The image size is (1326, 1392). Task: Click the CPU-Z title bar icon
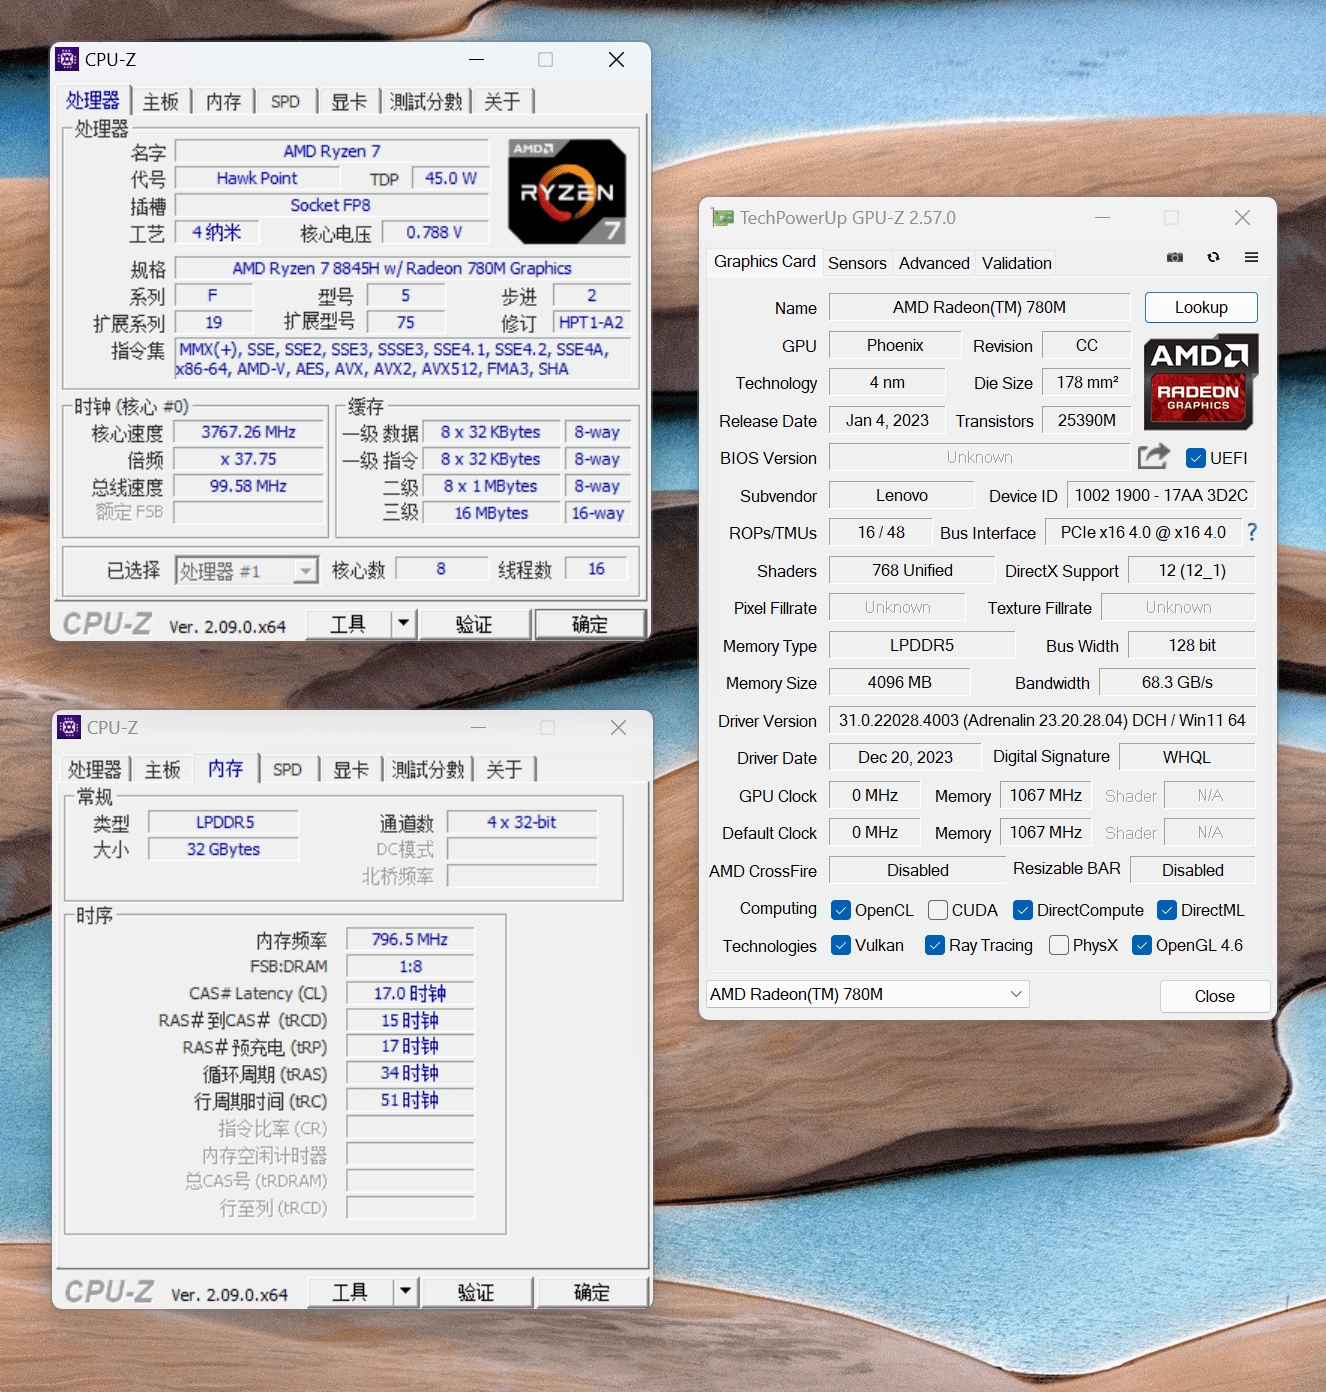point(67,59)
